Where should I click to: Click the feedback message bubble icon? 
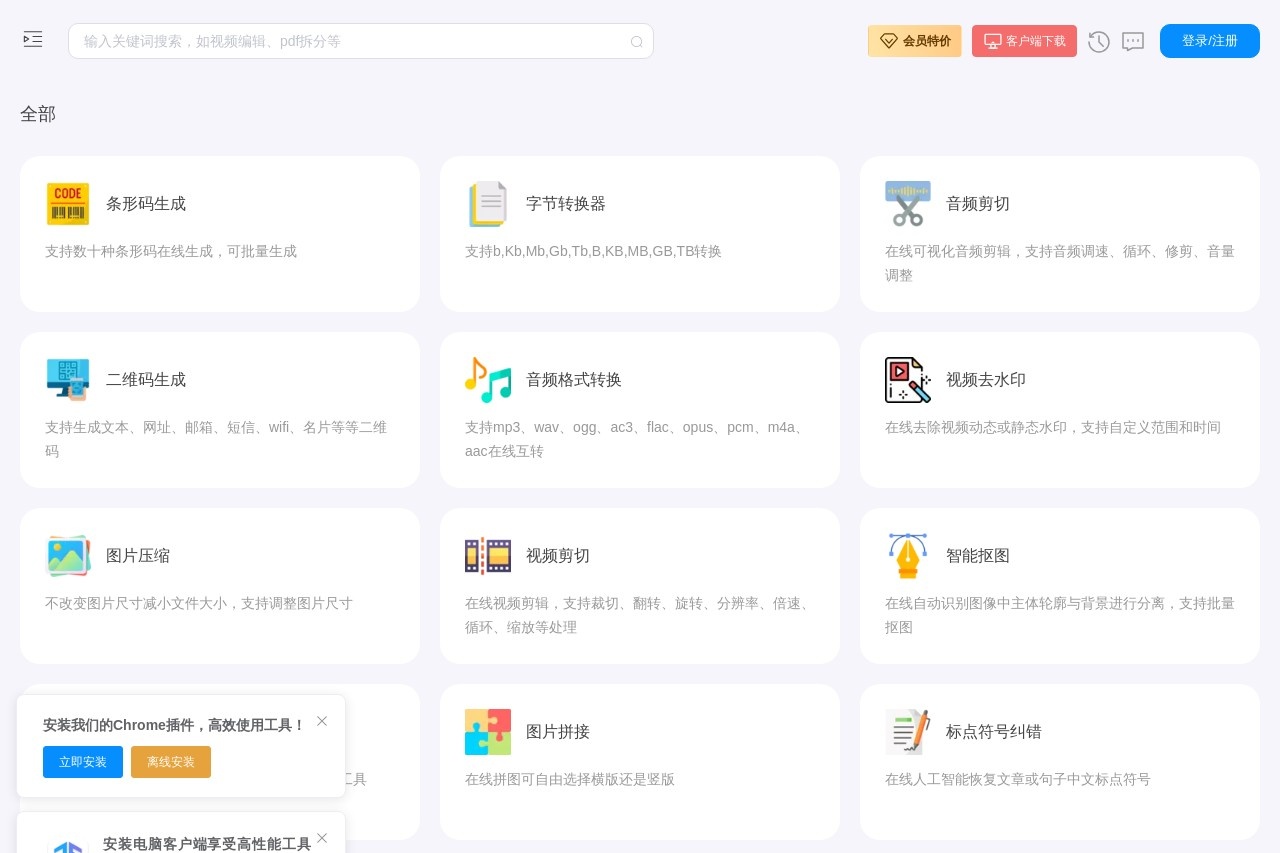pos(1133,42)
